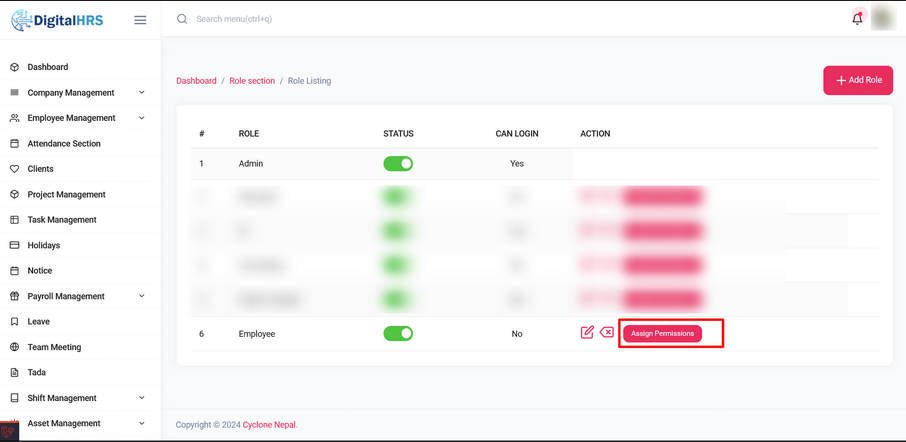The image size is (906, 442).
Task: Click the Add Role button
Action: click(858, 80)
